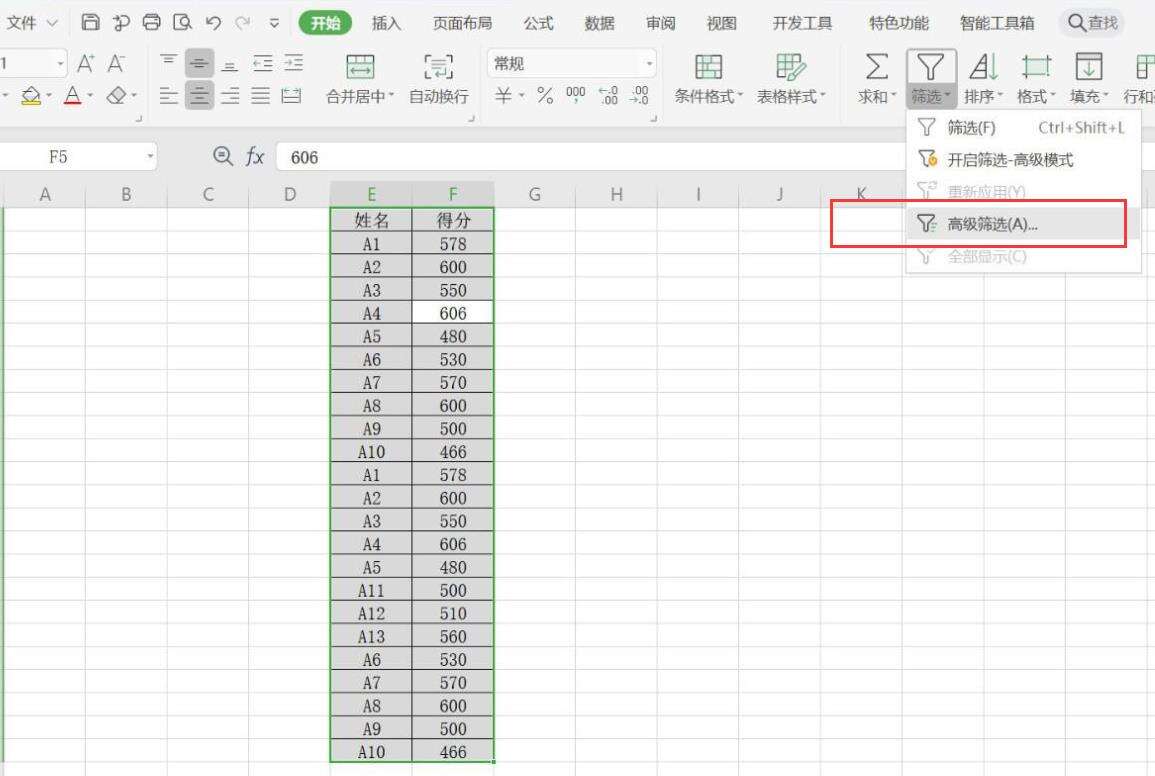Viewport: 1155px width, 776px height.
Task: Toggle auto wrap text (自动换行)
Action: tap(439, 78)
